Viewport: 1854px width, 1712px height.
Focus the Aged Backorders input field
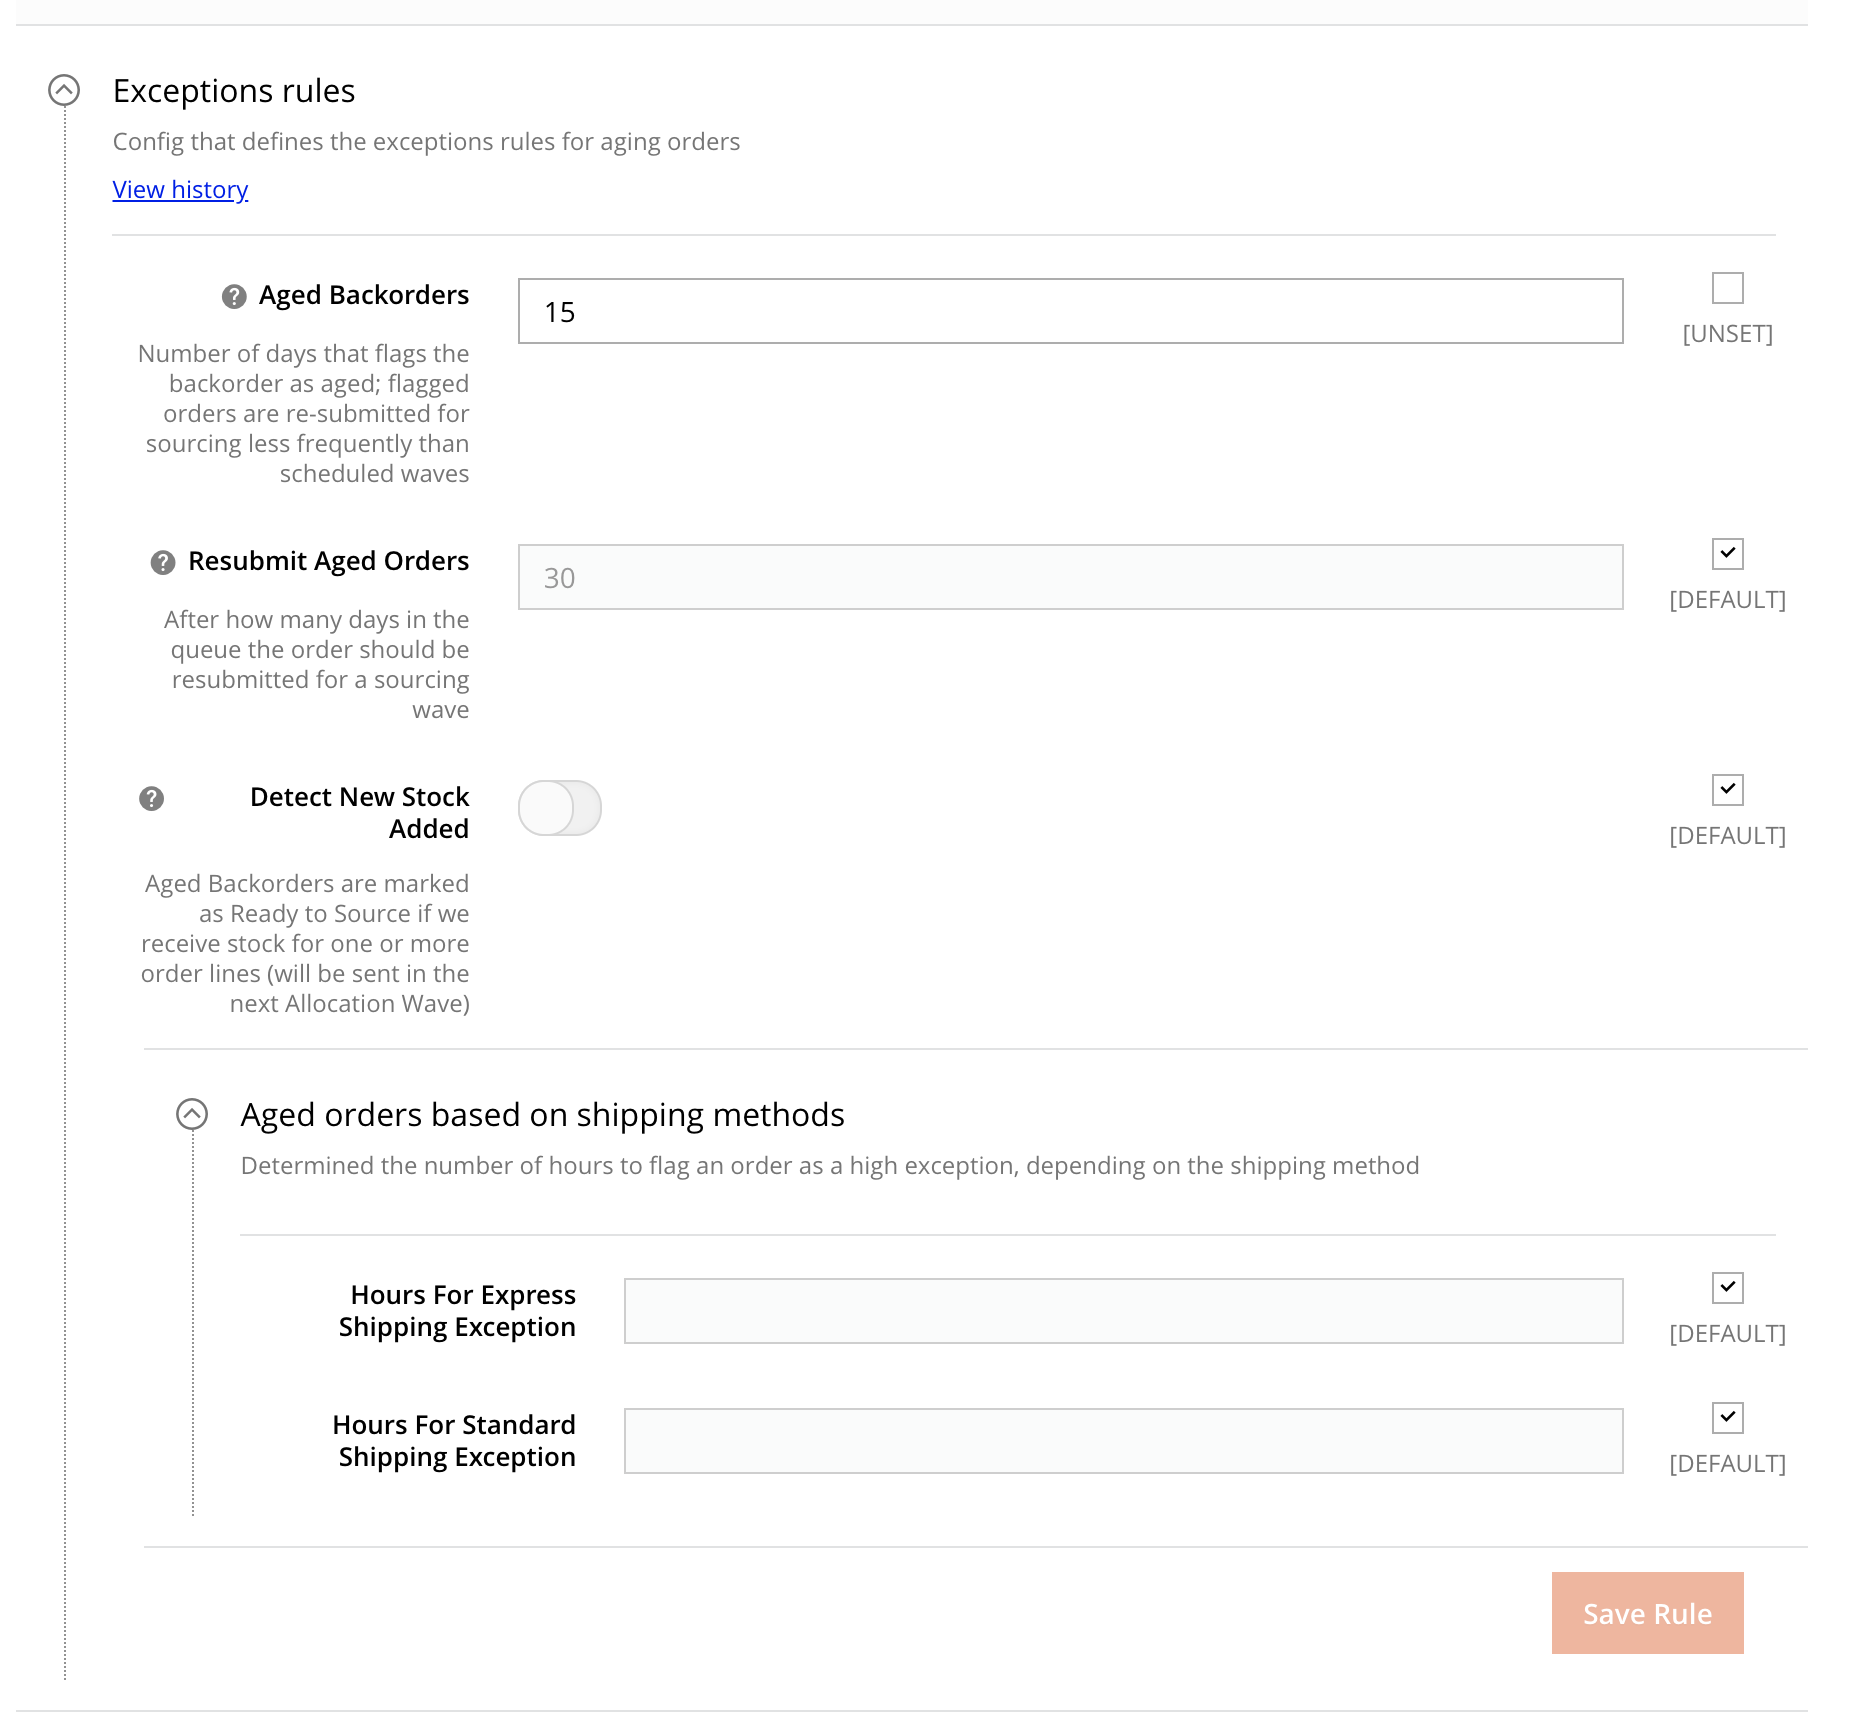click(1070, 311)
